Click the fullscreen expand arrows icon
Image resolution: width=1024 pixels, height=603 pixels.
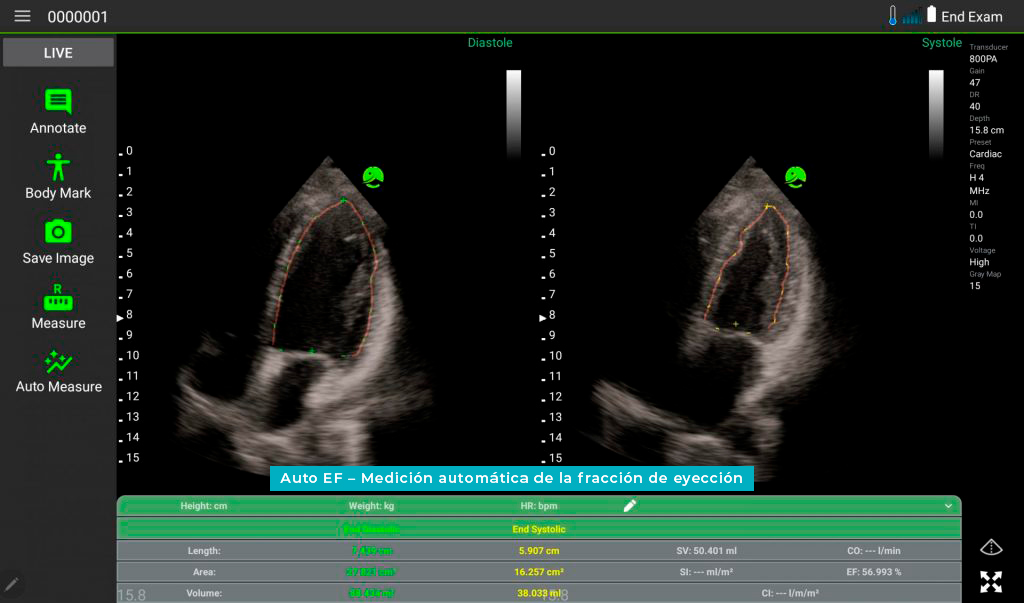point(990,581)
